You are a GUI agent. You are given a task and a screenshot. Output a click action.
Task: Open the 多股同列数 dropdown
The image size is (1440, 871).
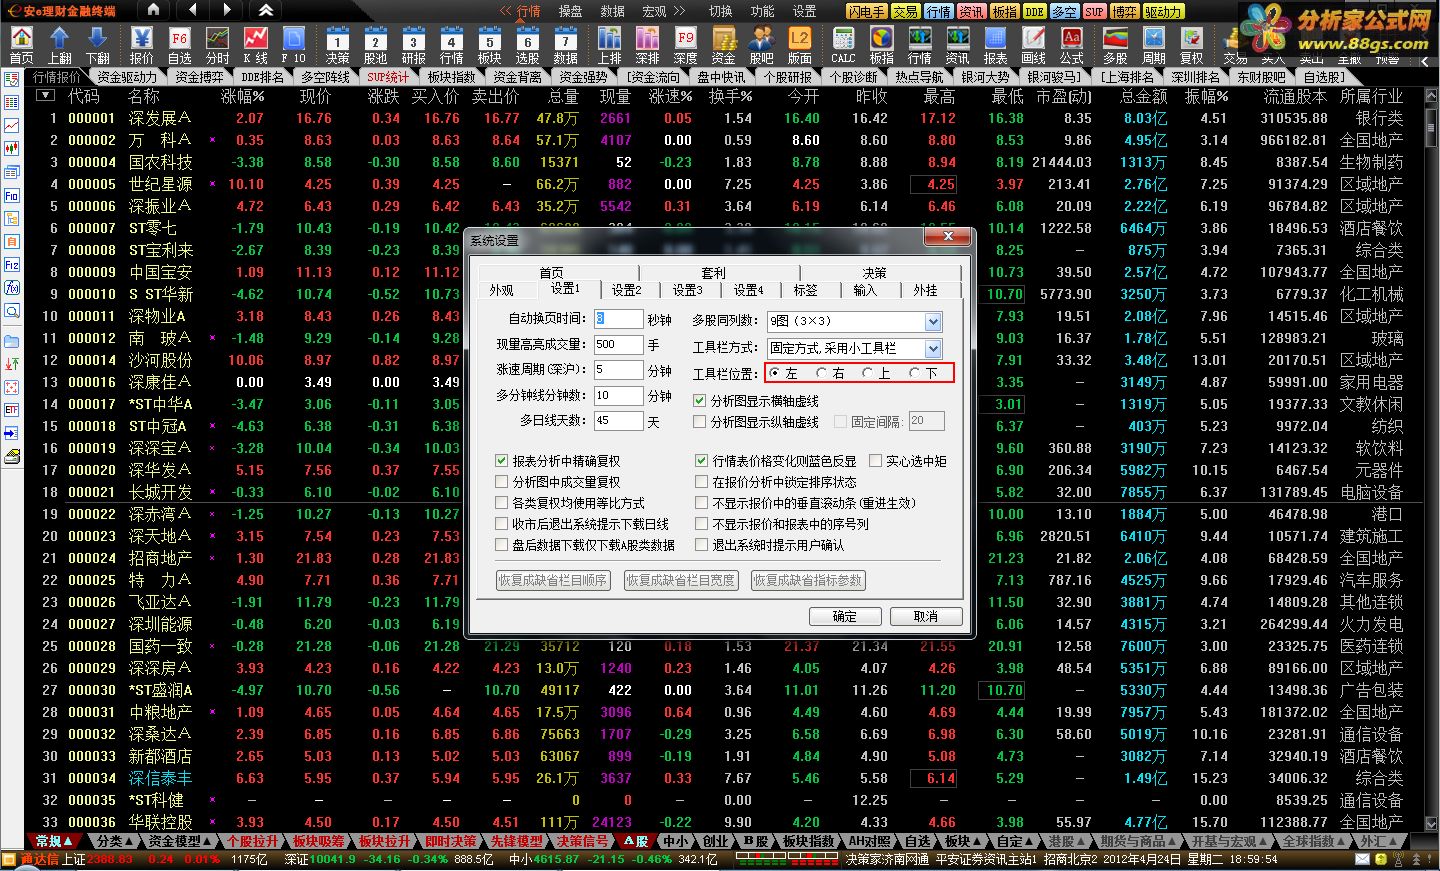(x=933, y=321)
